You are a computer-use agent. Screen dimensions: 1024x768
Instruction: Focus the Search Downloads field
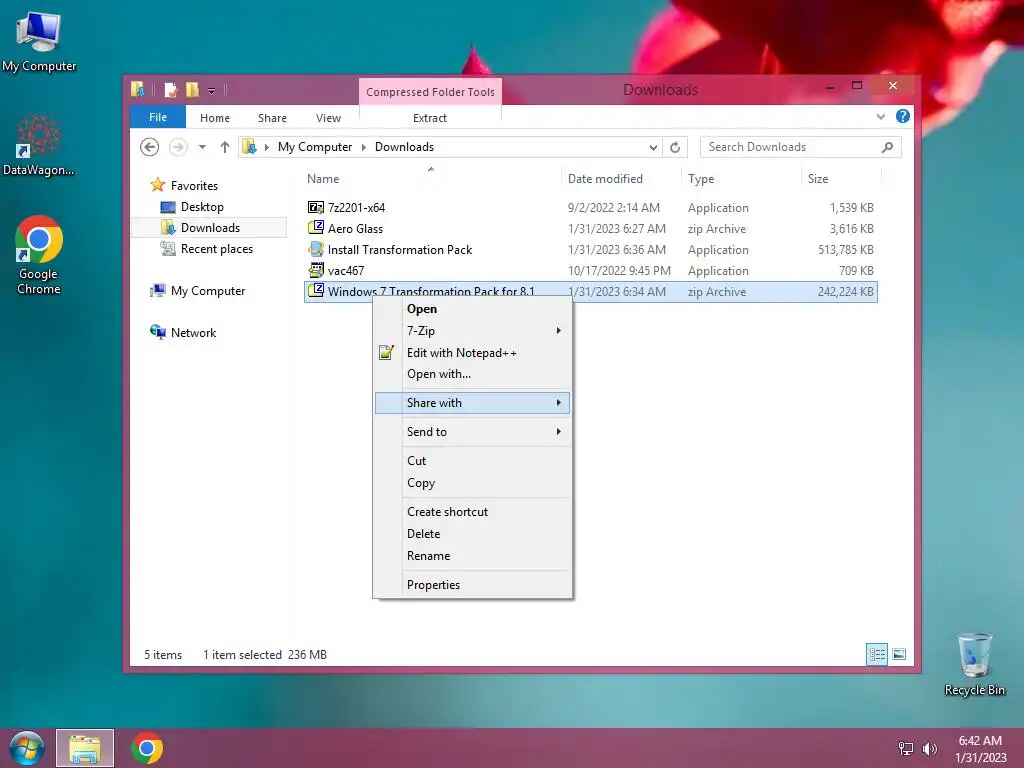801,147
